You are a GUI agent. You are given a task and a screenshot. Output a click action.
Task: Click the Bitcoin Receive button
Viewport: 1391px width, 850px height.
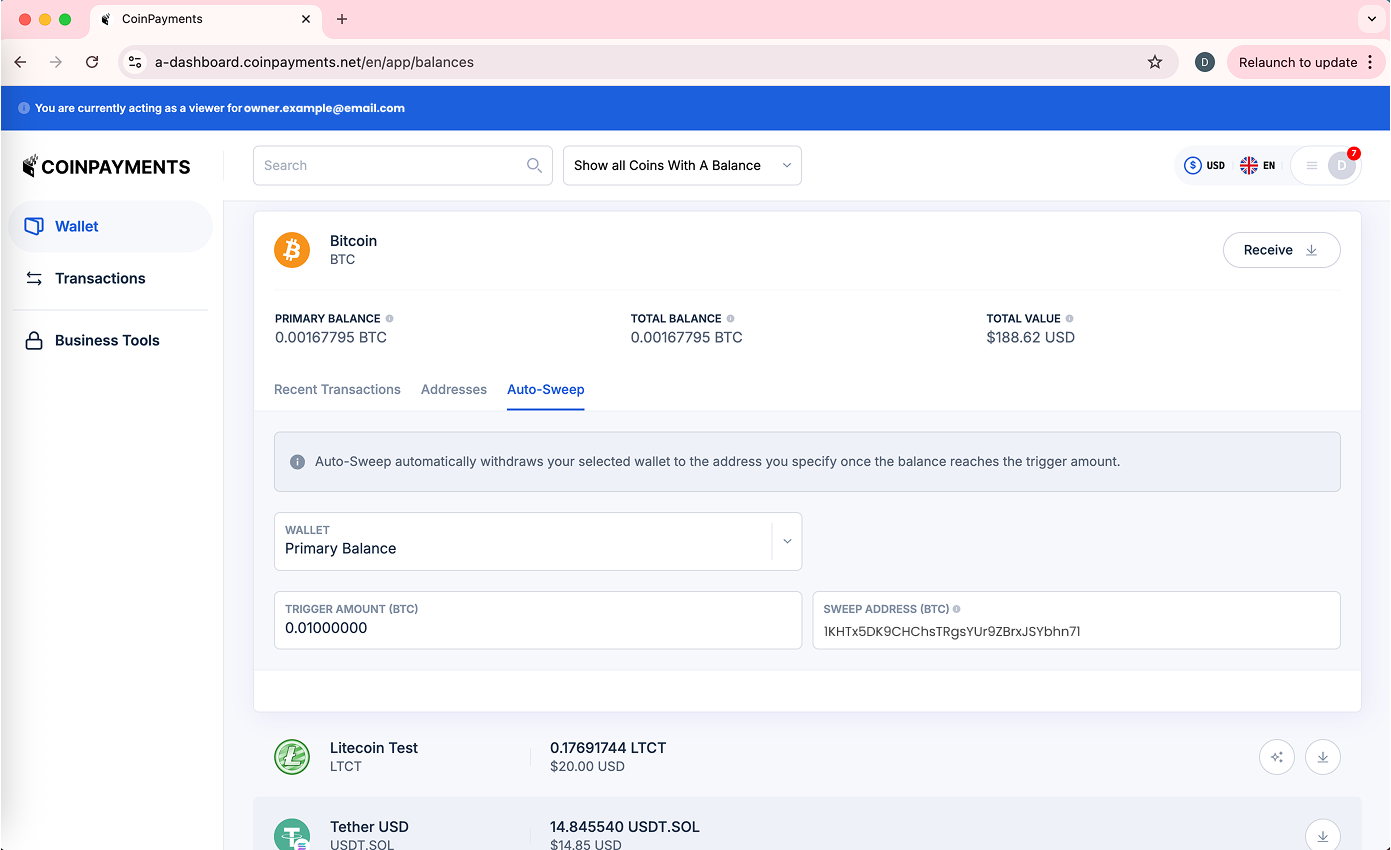tap(1281, 250)
